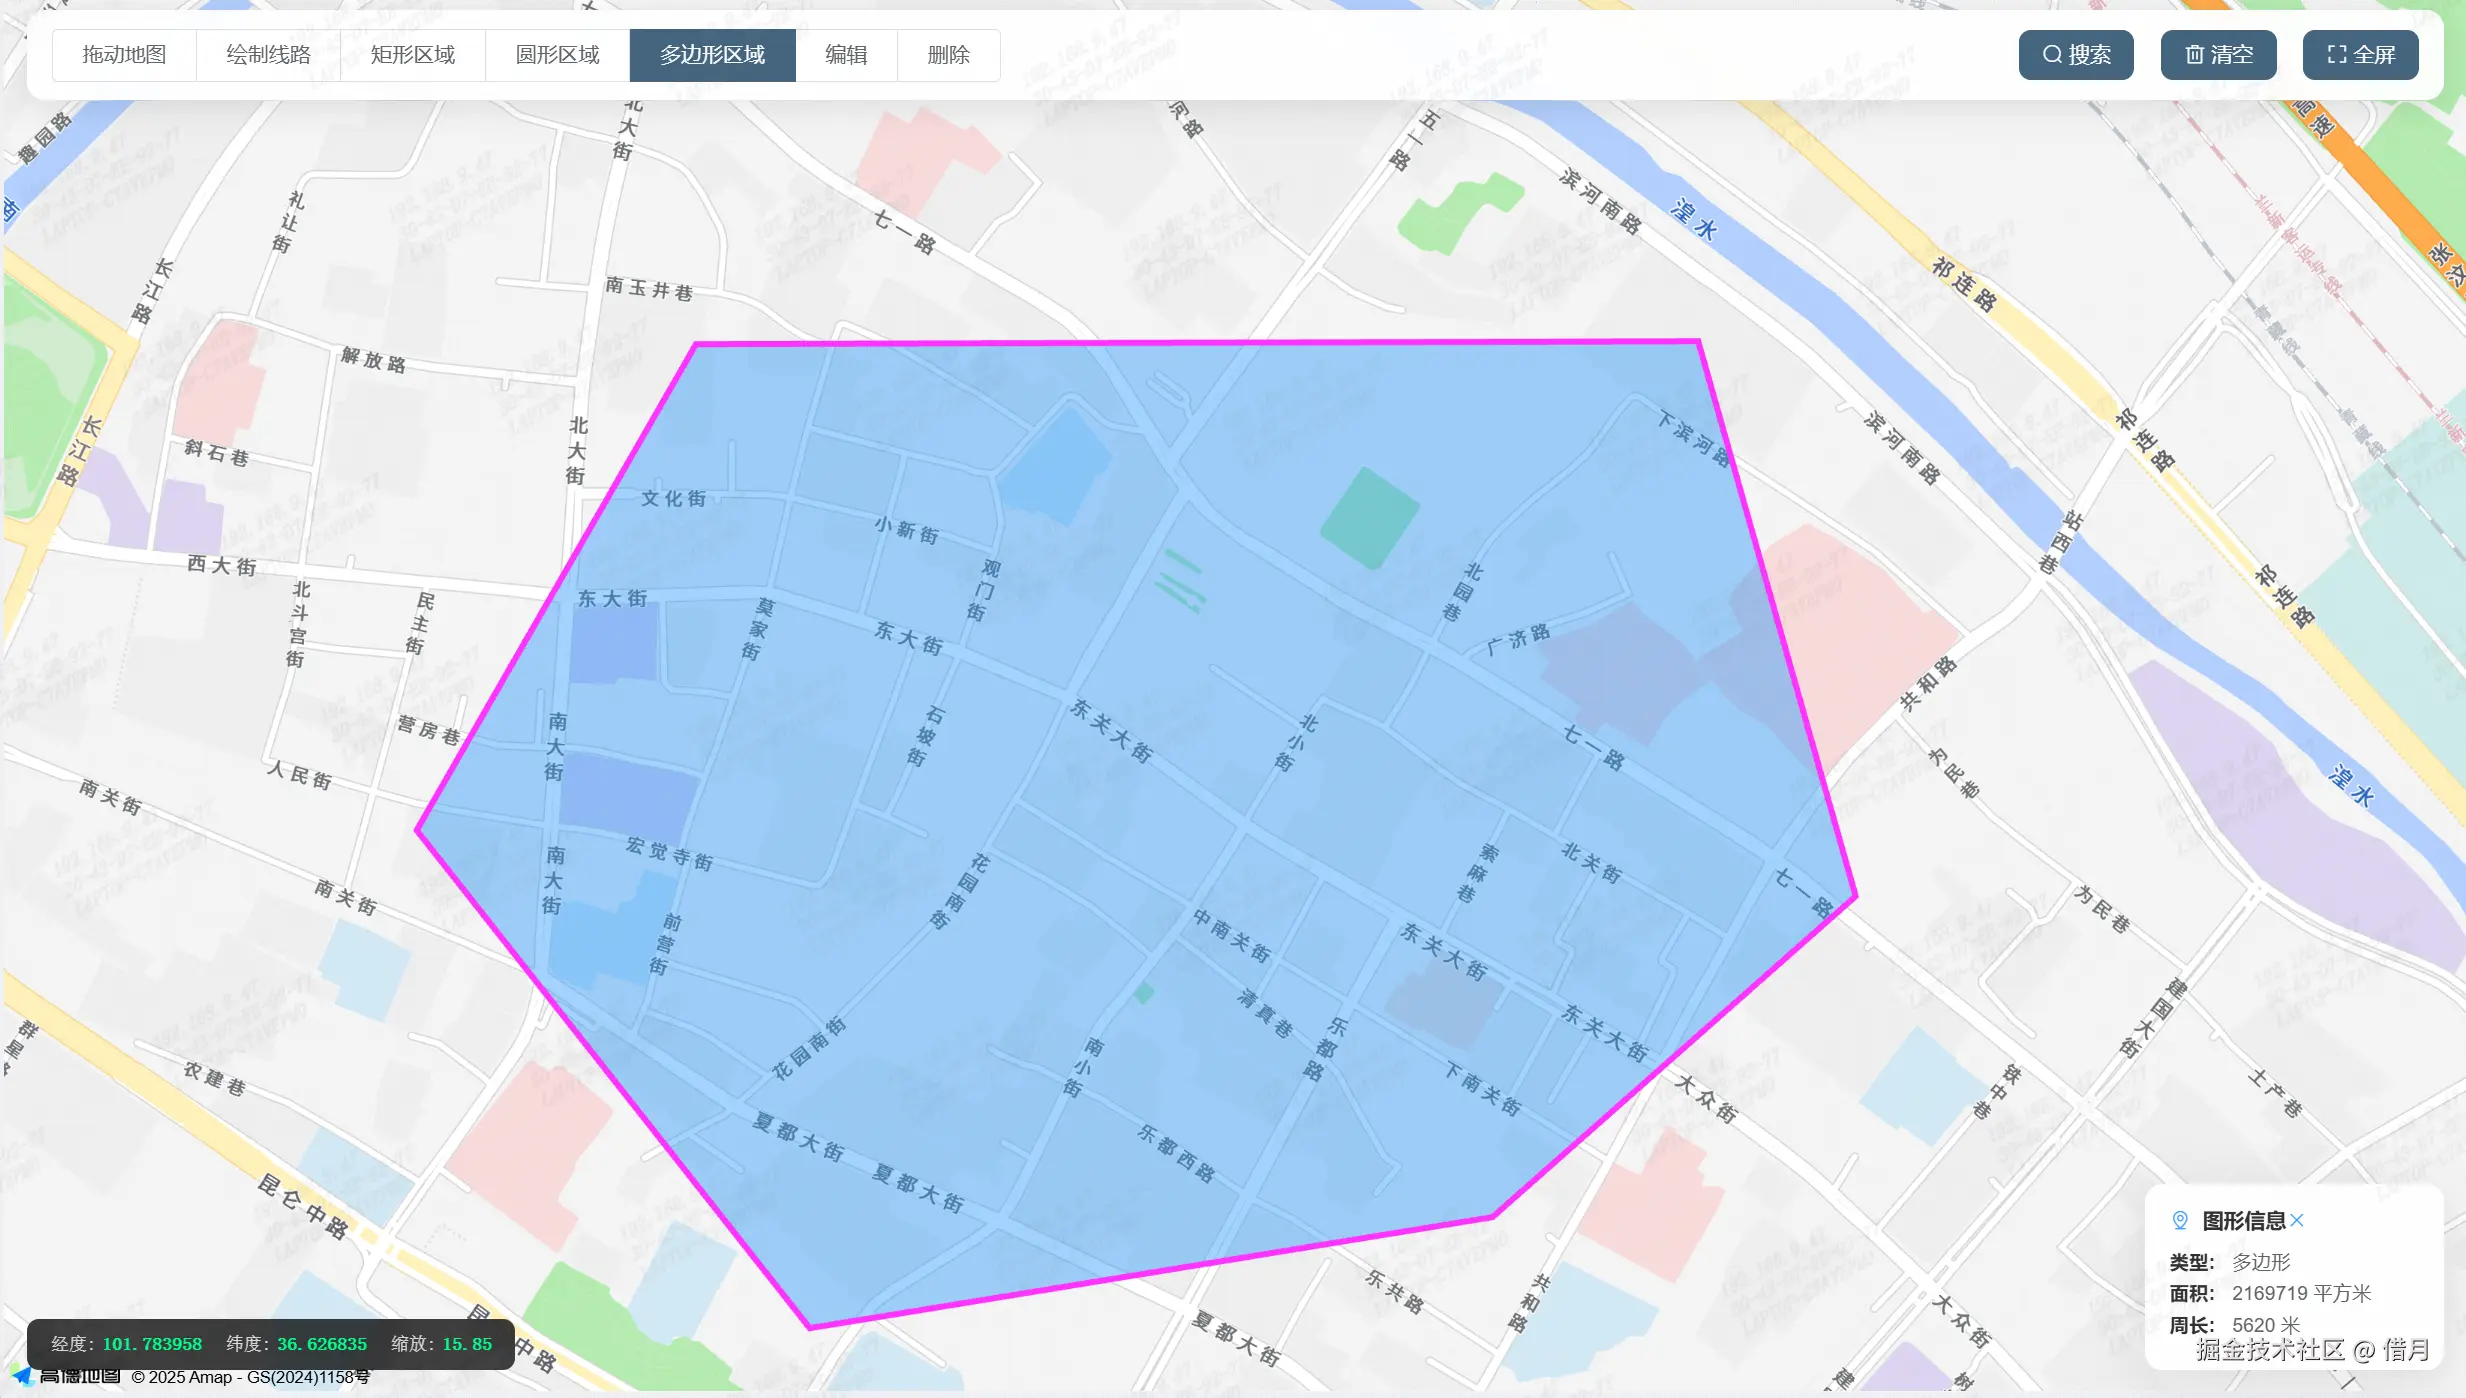2466x1398 pixels.
Task: Click the trash icon in 清空 button
Action: pyautogui.click(x=2194, y=55)
